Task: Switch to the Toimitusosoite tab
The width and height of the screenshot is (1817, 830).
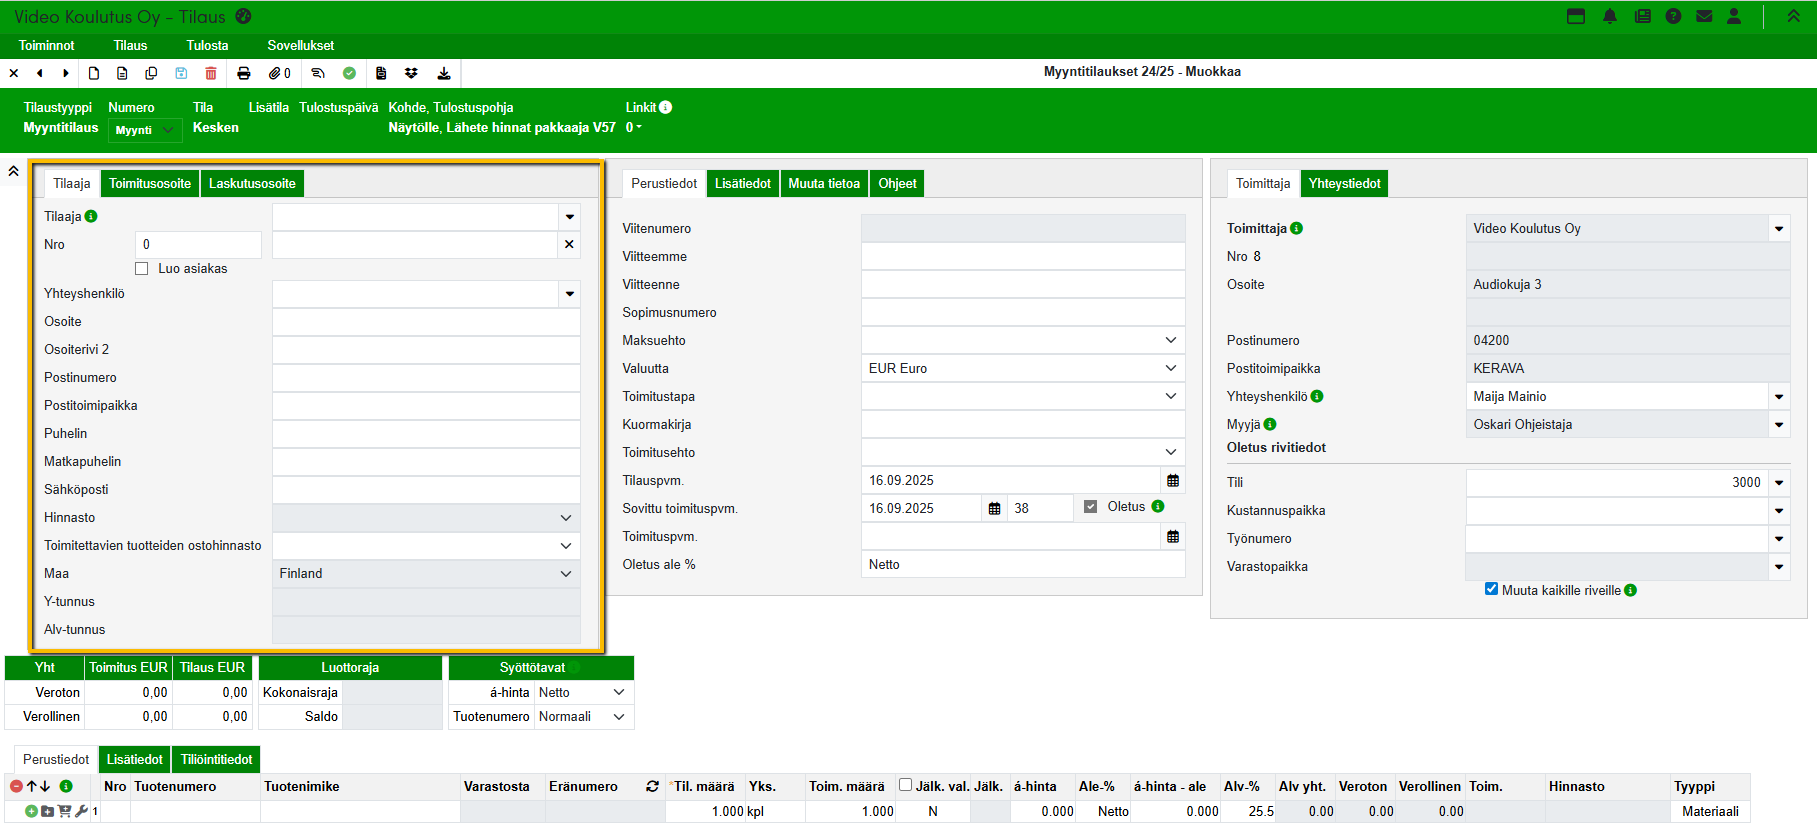Action: coord(150,184)
